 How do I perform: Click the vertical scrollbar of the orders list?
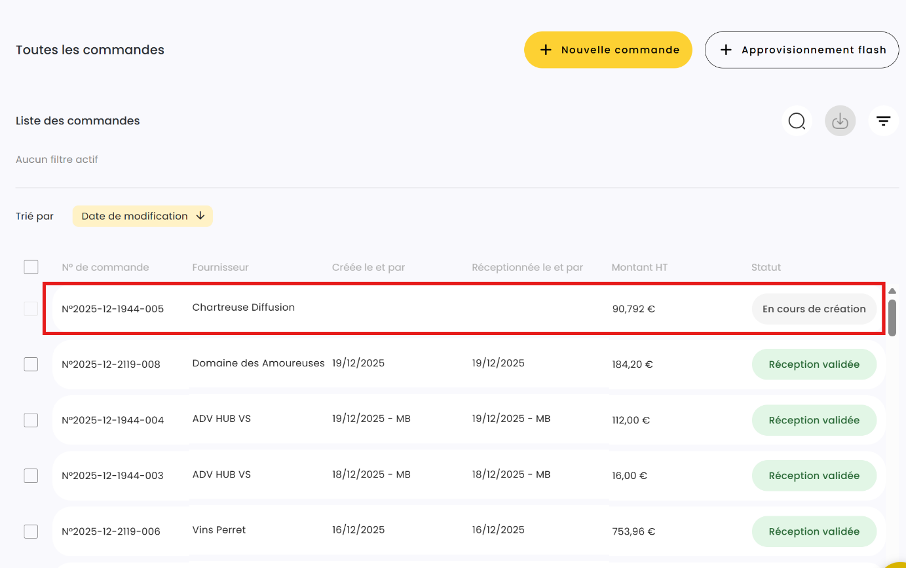892,316
